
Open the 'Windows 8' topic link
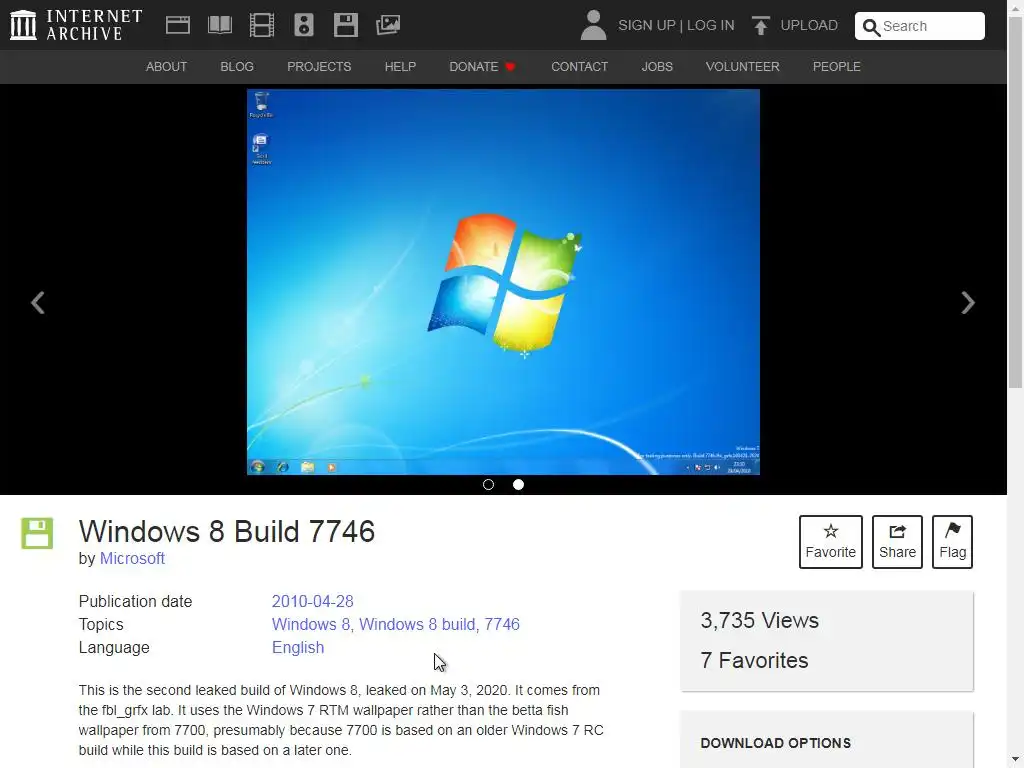(x=310, y=624)
